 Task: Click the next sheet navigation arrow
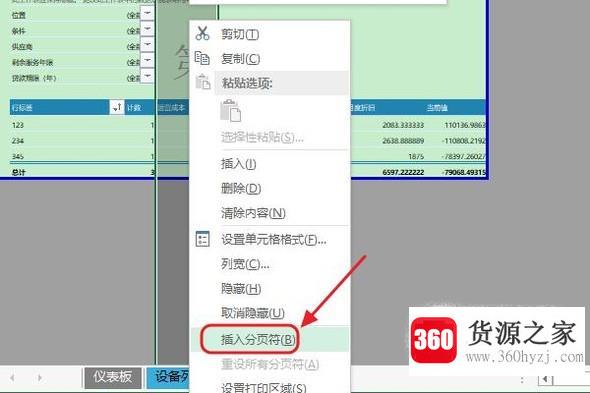pos(40,378)
